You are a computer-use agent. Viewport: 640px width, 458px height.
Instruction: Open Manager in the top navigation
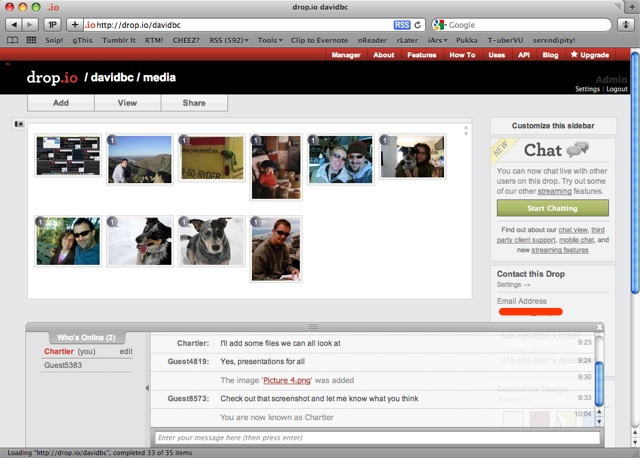coord(346,55)
